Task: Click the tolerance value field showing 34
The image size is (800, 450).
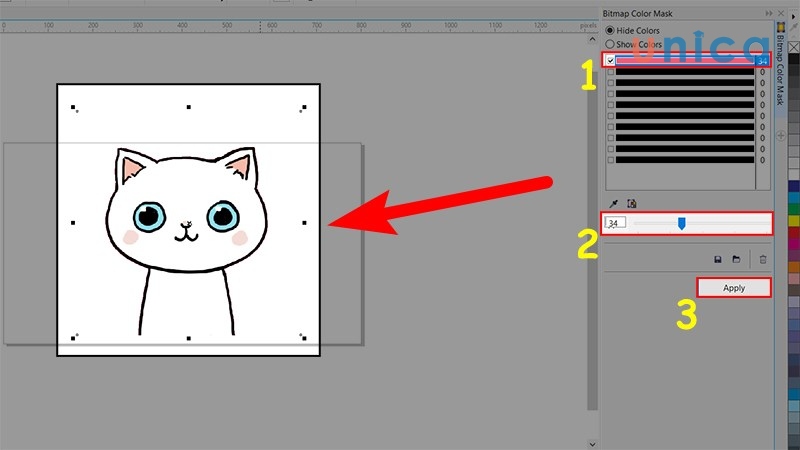Action: [616, 223]
